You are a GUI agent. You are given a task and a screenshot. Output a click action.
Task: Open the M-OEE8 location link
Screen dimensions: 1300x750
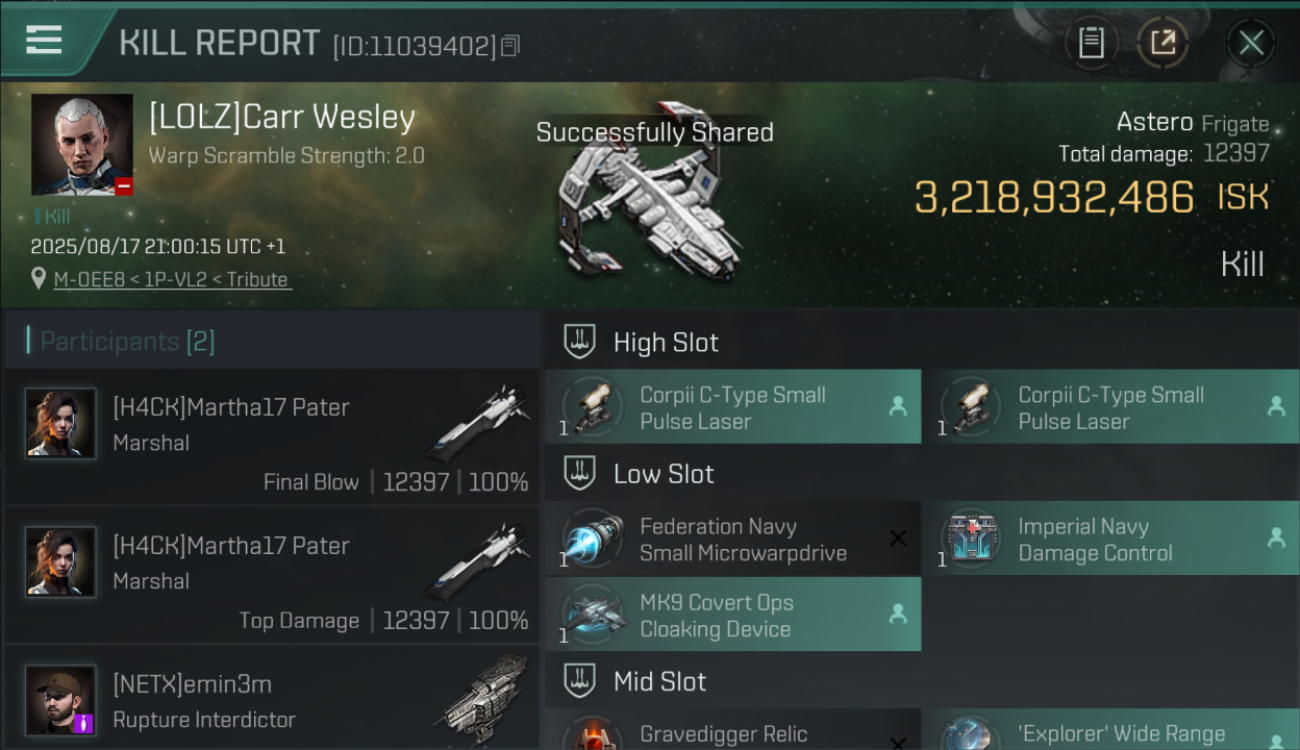pyautogui.click(x=172, y=280)
